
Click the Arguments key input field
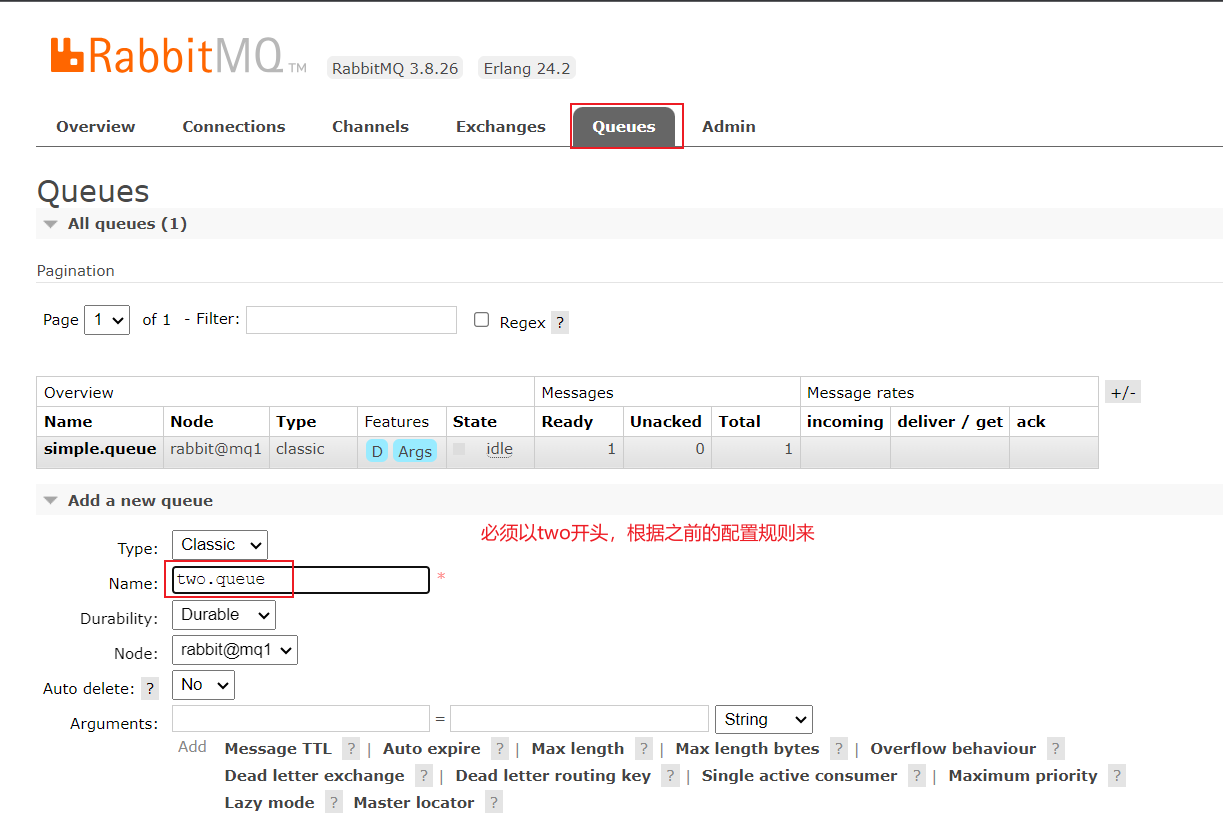pos(301,719)
